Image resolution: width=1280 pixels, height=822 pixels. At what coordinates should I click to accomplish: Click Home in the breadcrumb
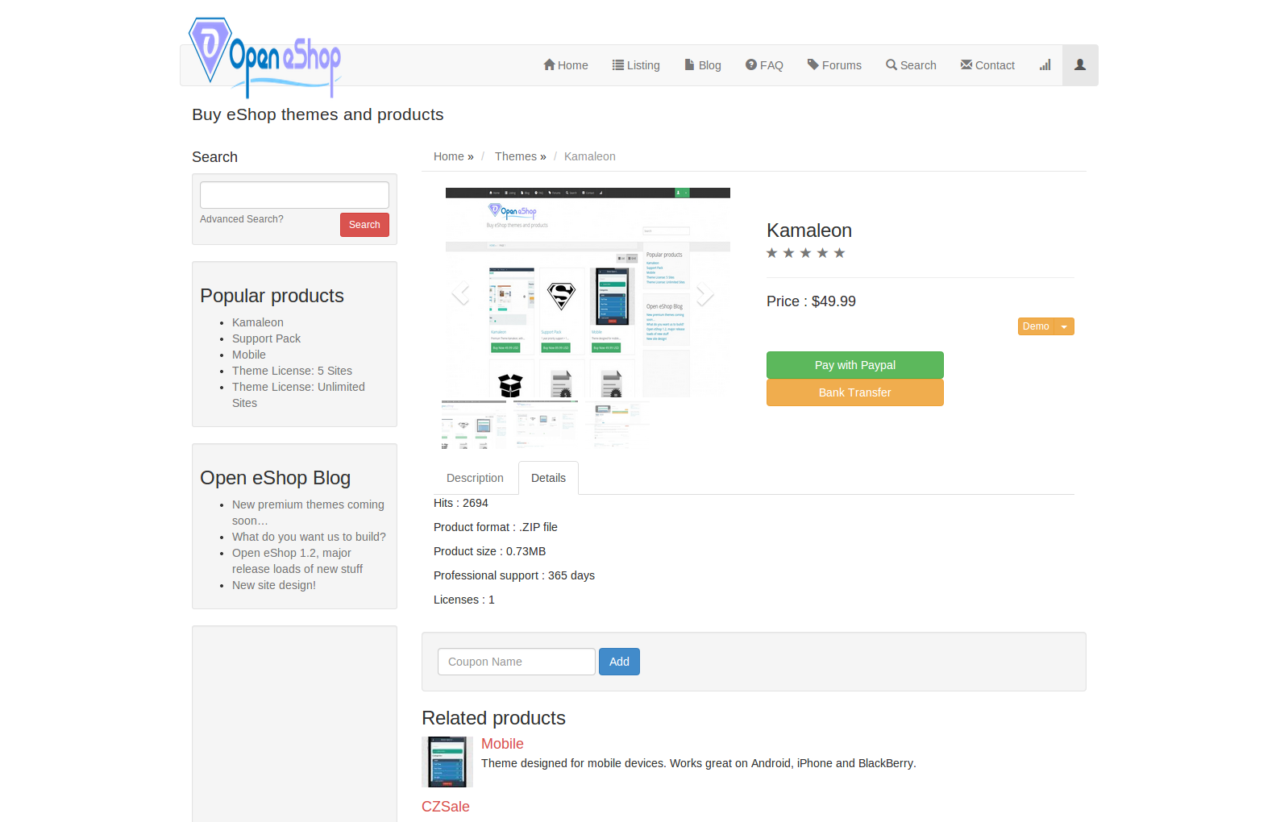(449, 156)
